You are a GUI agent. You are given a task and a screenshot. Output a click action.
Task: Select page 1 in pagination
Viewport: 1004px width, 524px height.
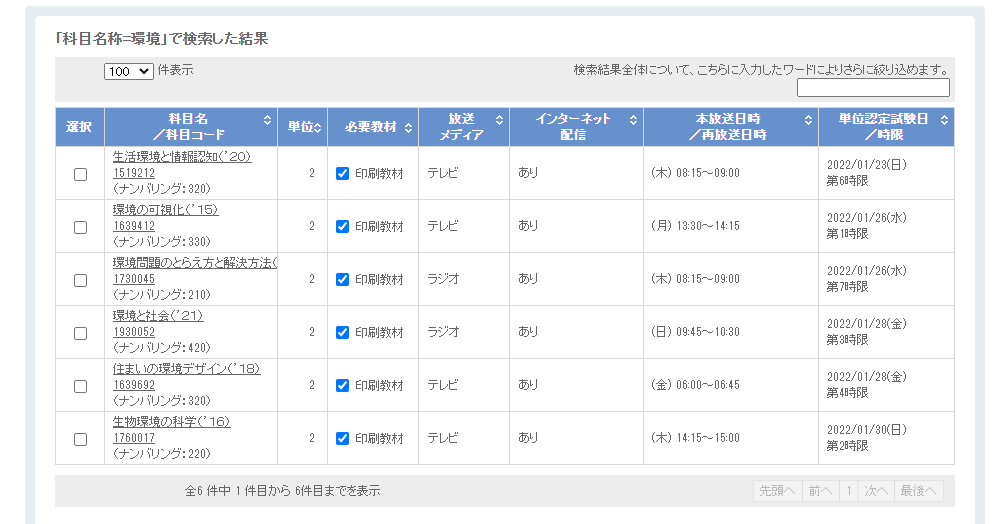848,491
